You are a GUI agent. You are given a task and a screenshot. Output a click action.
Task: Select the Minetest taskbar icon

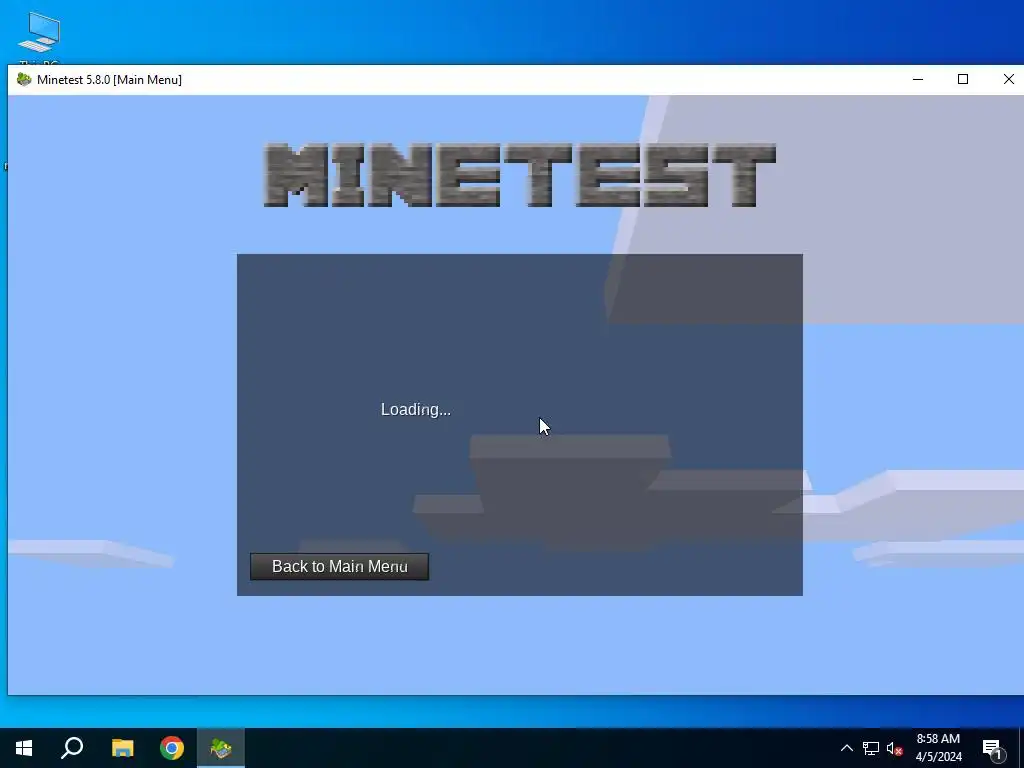point(221,748)
